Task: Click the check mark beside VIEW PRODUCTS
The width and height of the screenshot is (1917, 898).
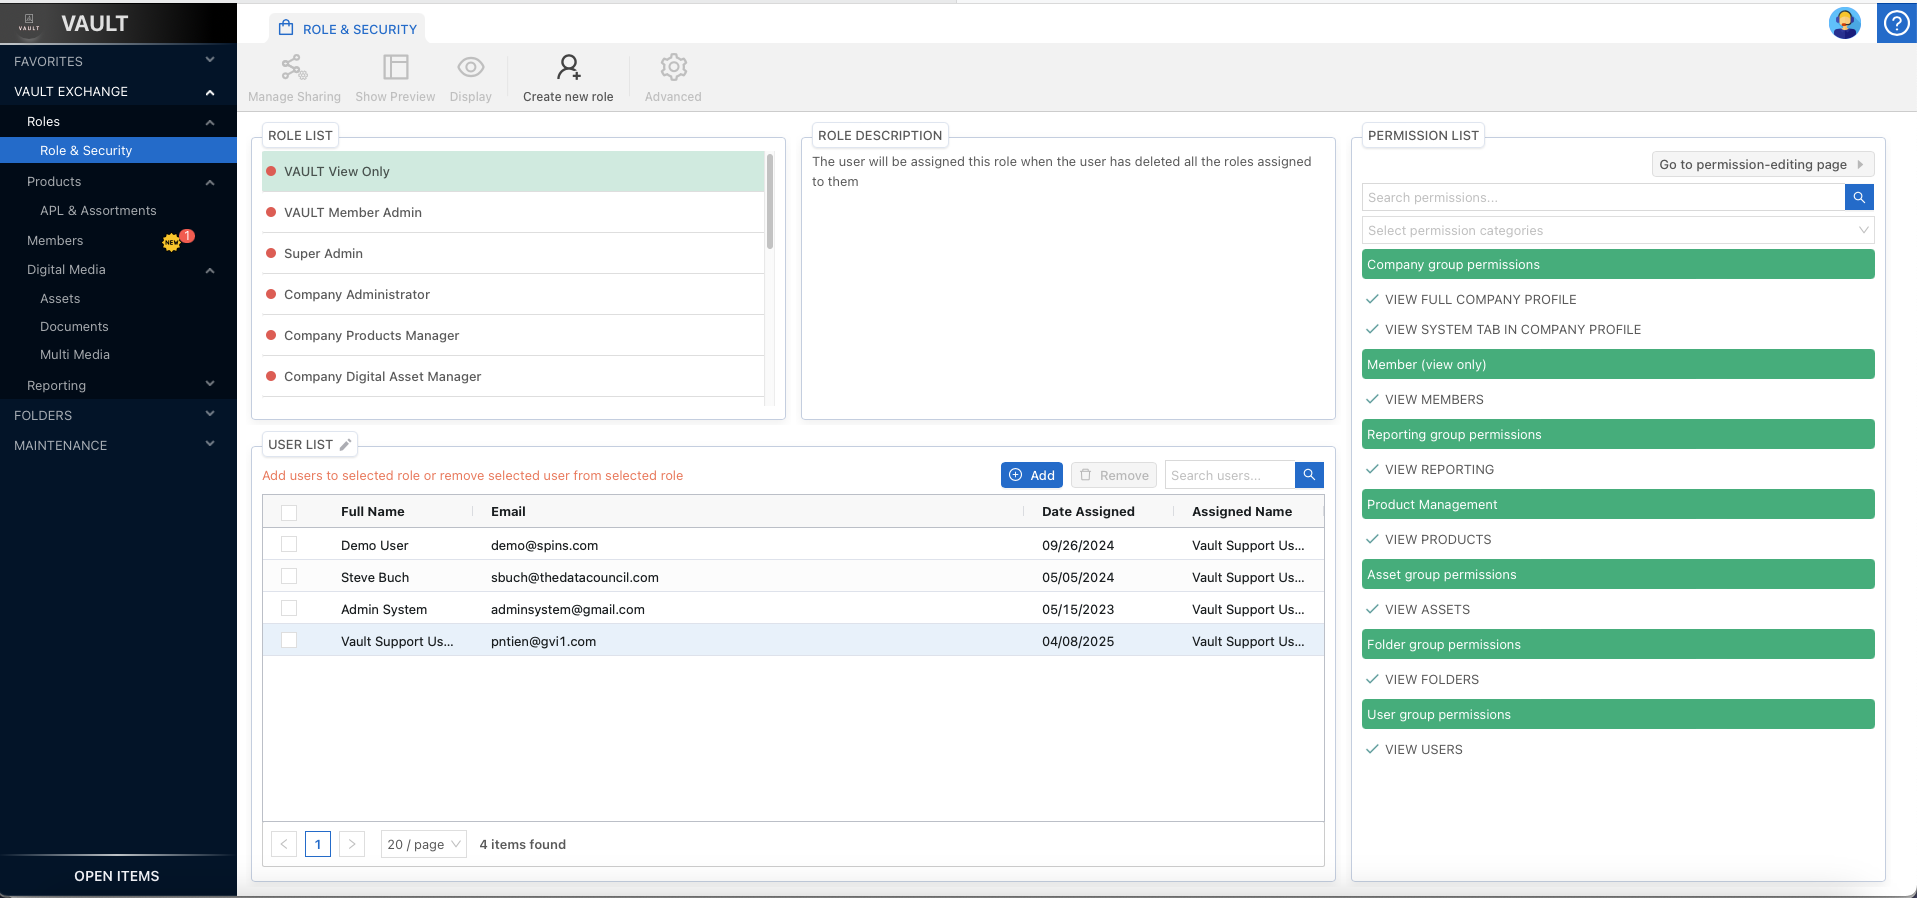Action: pos(1372,539)
